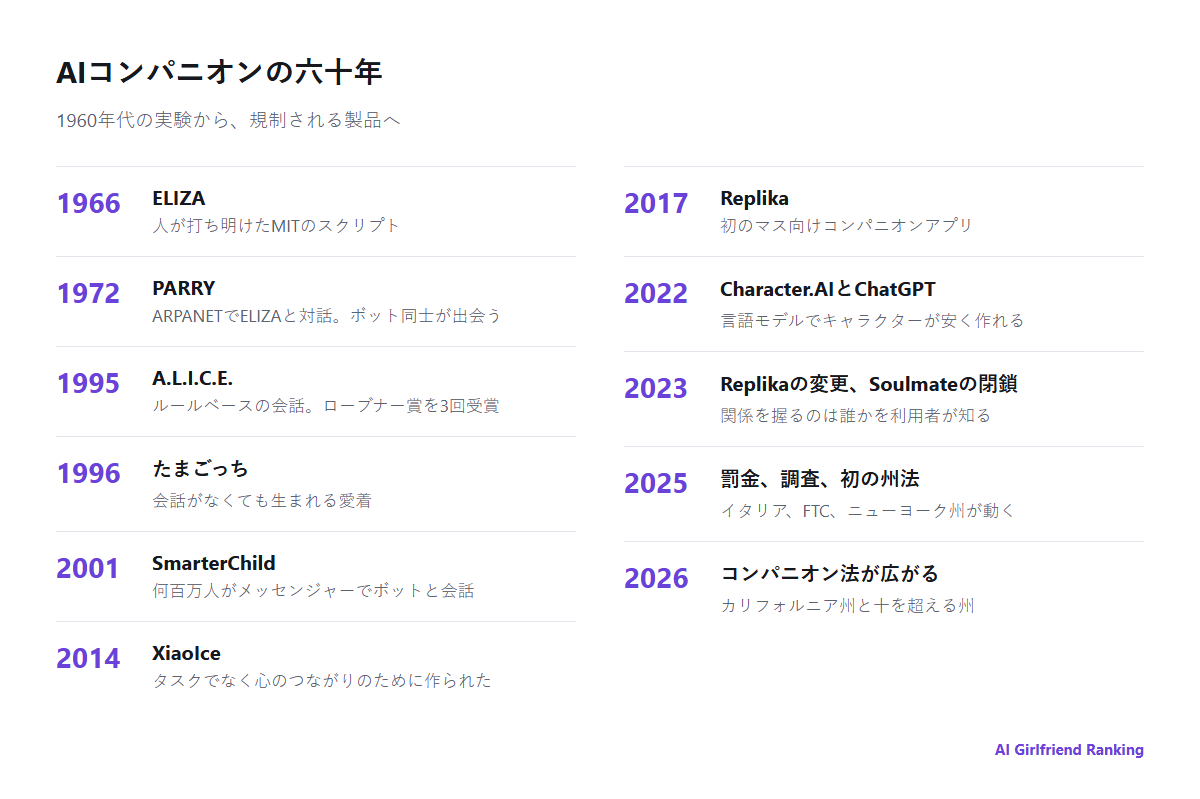1200x799 pixels.
Task: Click heading "Replikaの変更、Soulmateの閉鎖"
Action: [x=869, y=384]
